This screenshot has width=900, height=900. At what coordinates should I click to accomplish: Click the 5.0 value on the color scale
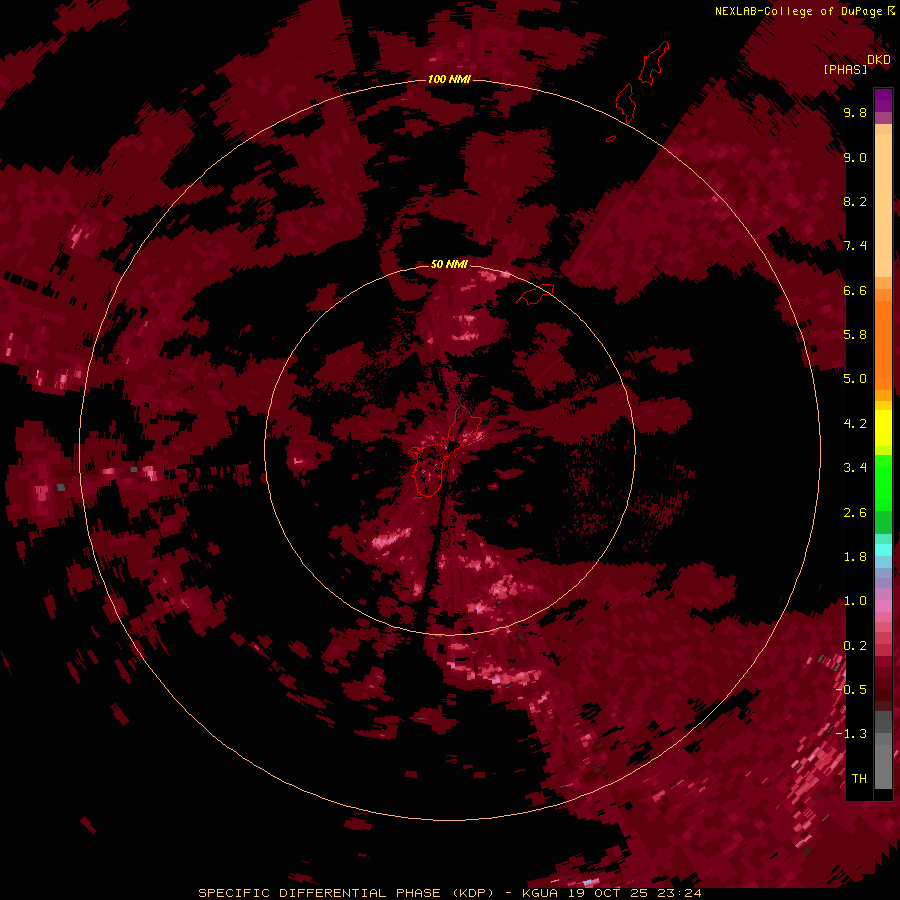(855, 379)
